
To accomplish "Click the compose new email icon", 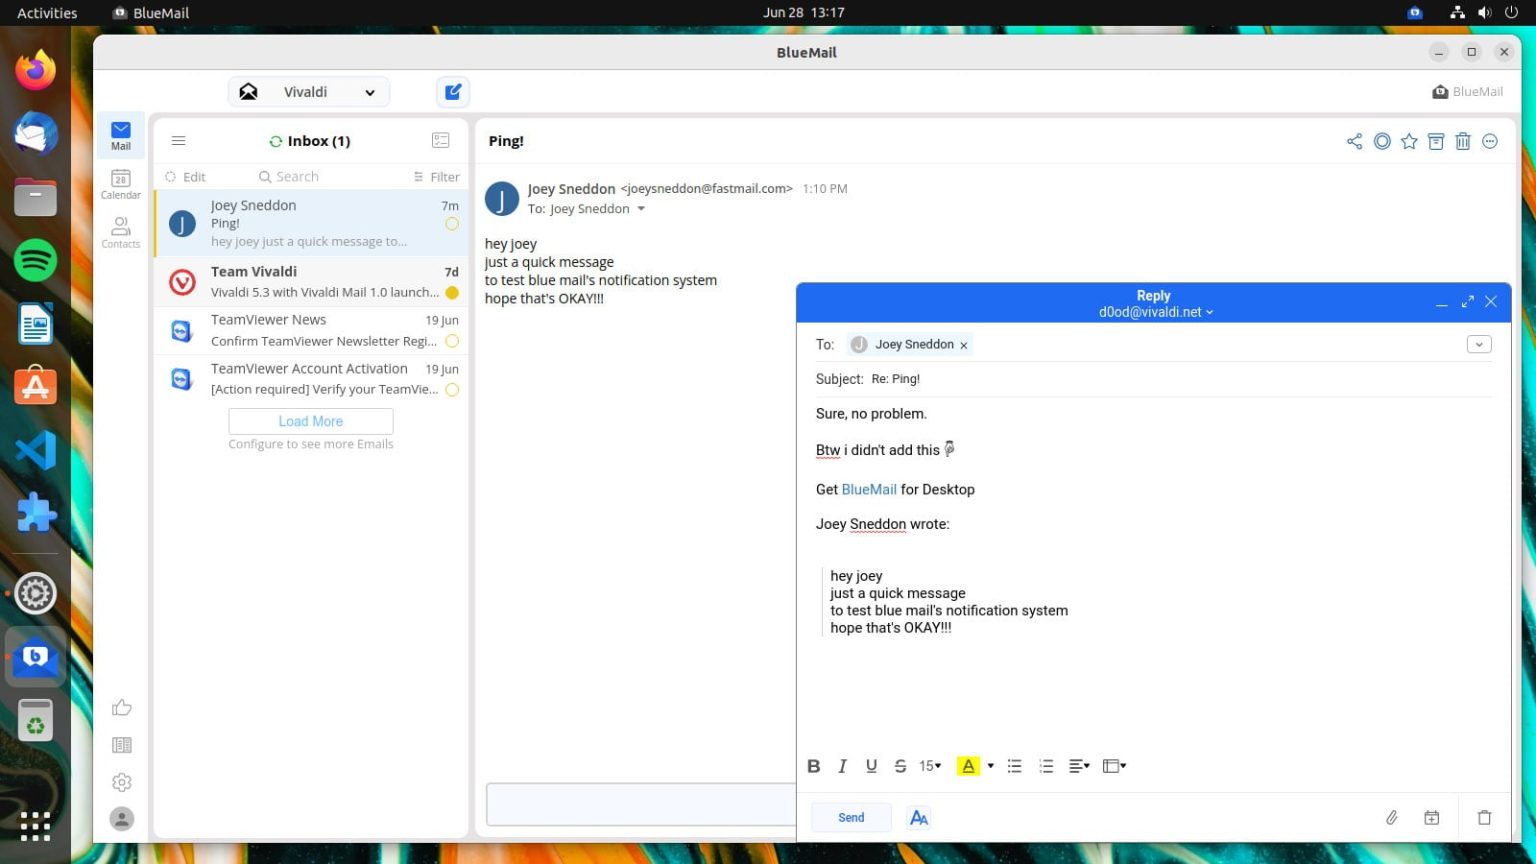I will pos(453,92).
